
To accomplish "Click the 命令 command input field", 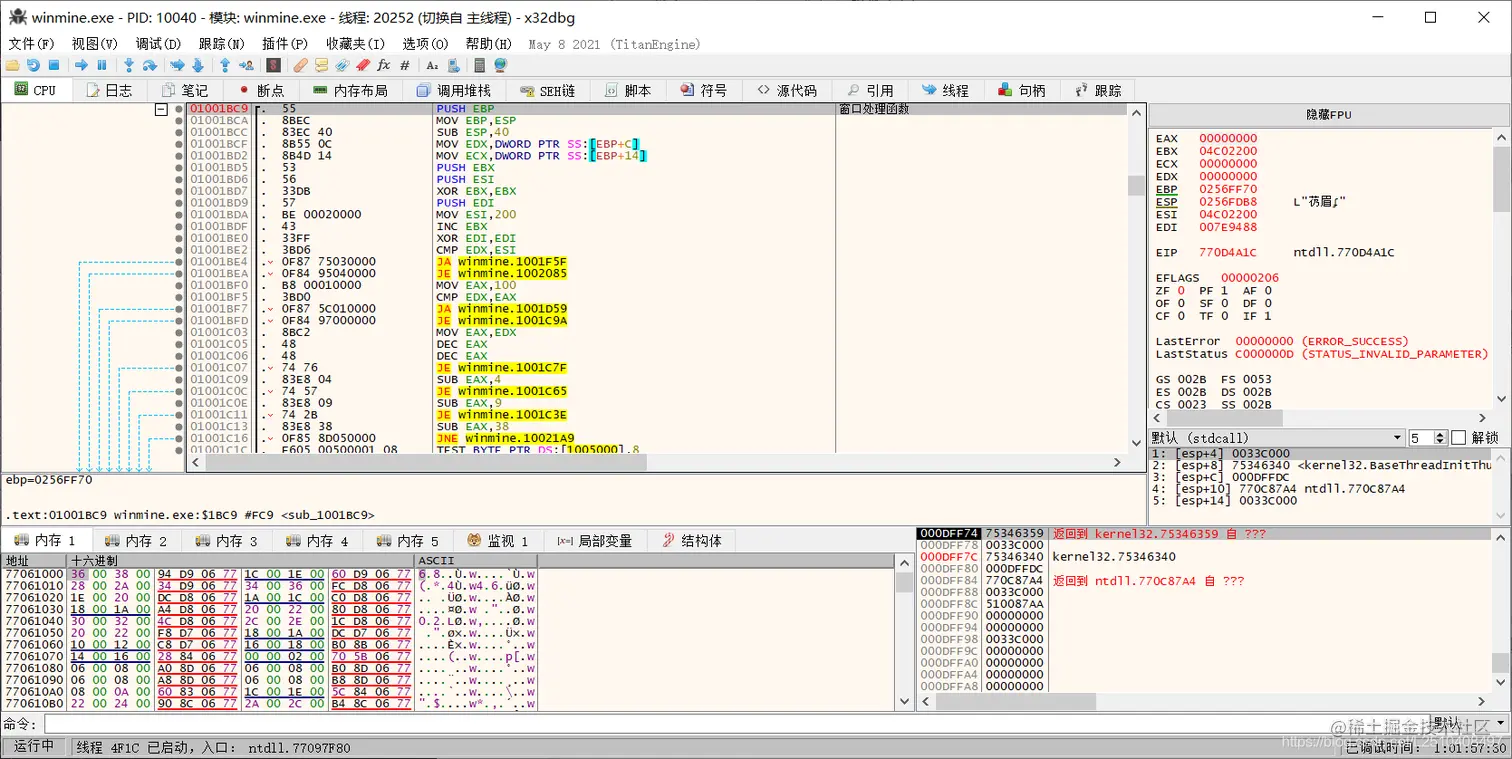I will (x=735, y=724).
